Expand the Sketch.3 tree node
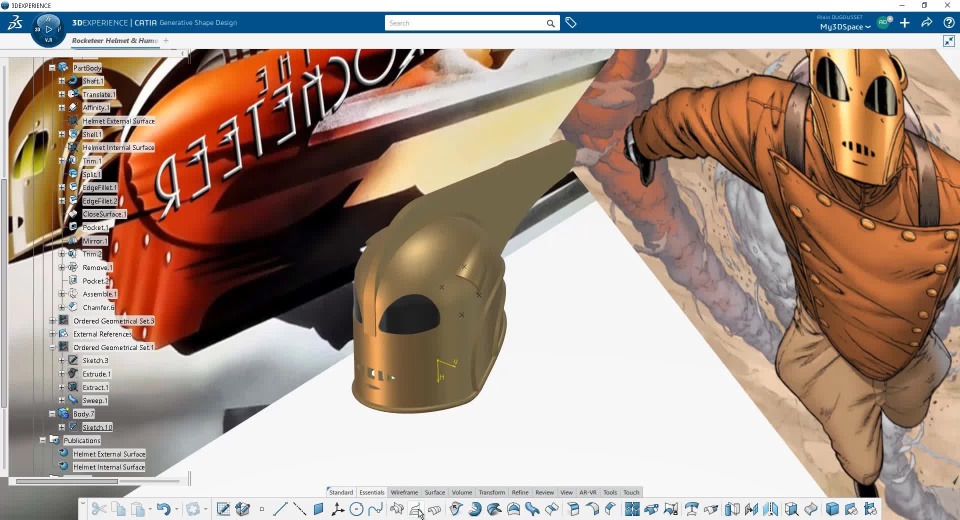This screenshot has height=520, width=960. 62,361
